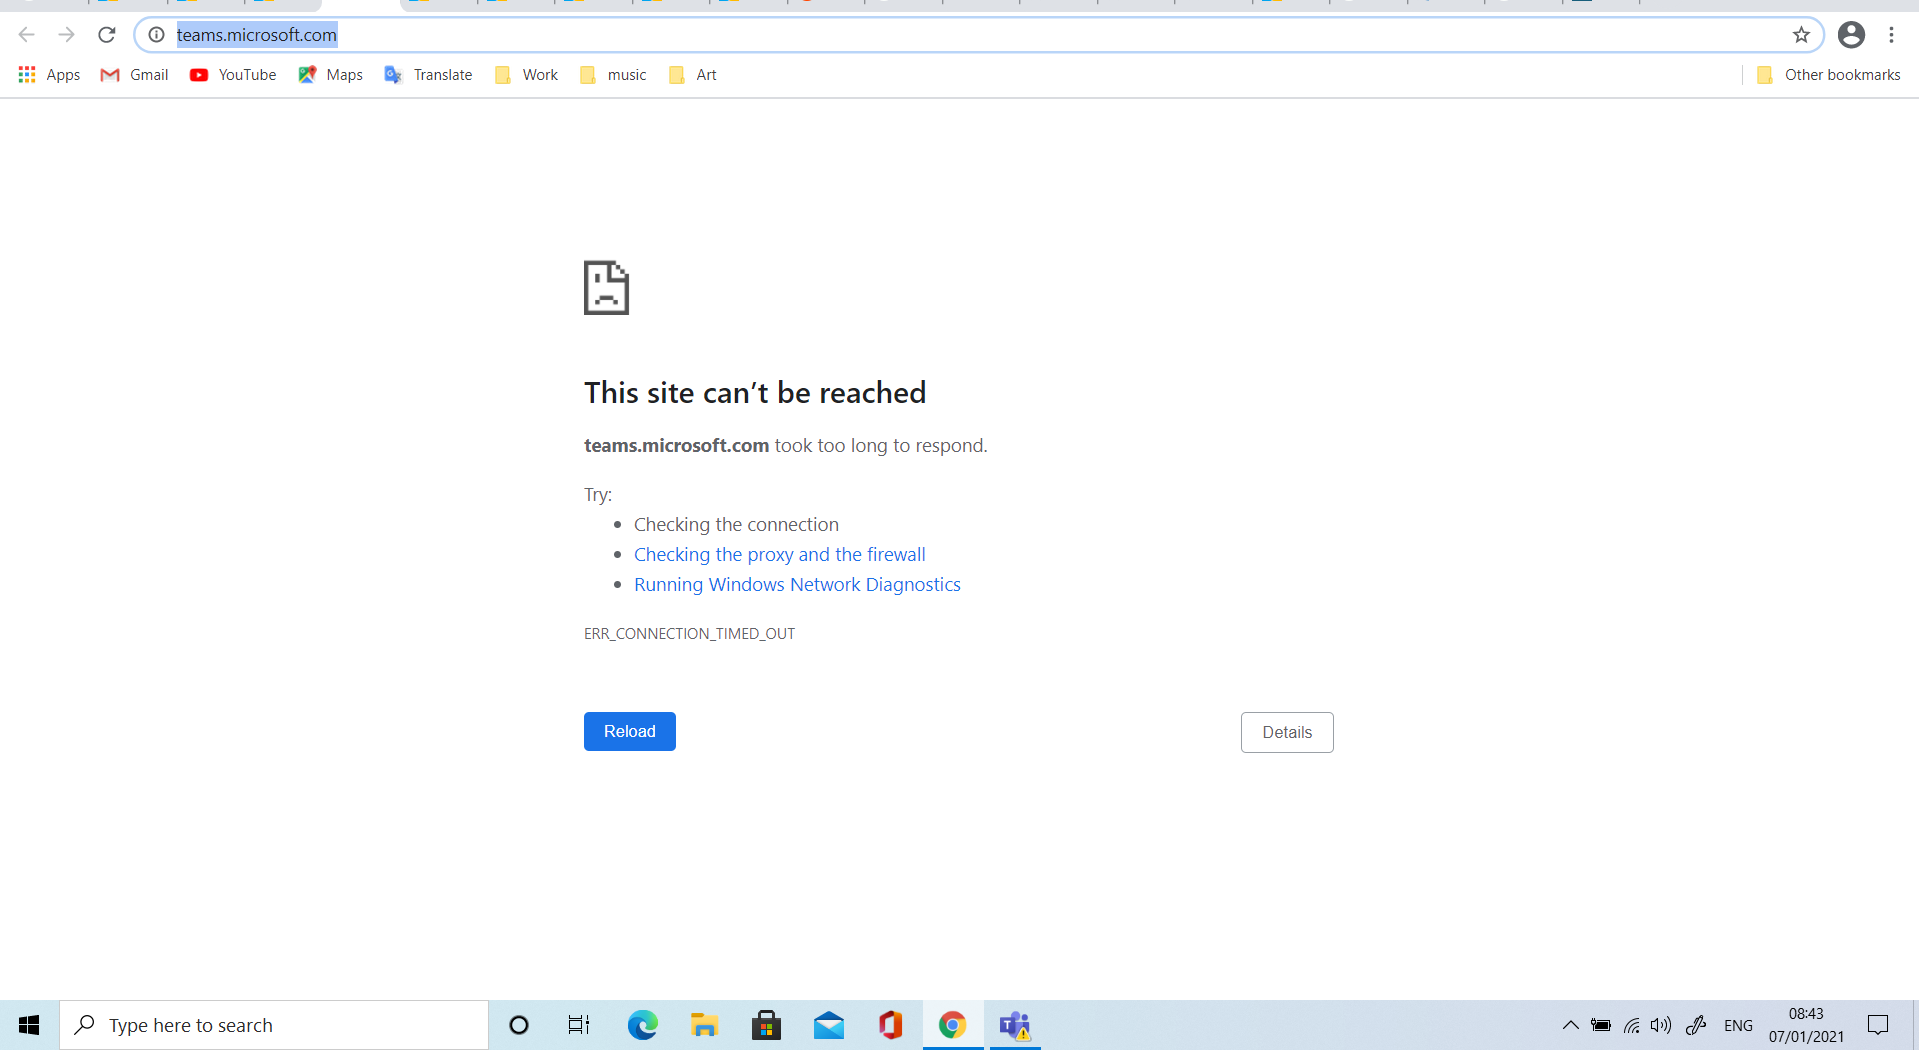Click the blue Reload button
The width and height of the screenshot is (1919, 1050).
pos(630,731)
